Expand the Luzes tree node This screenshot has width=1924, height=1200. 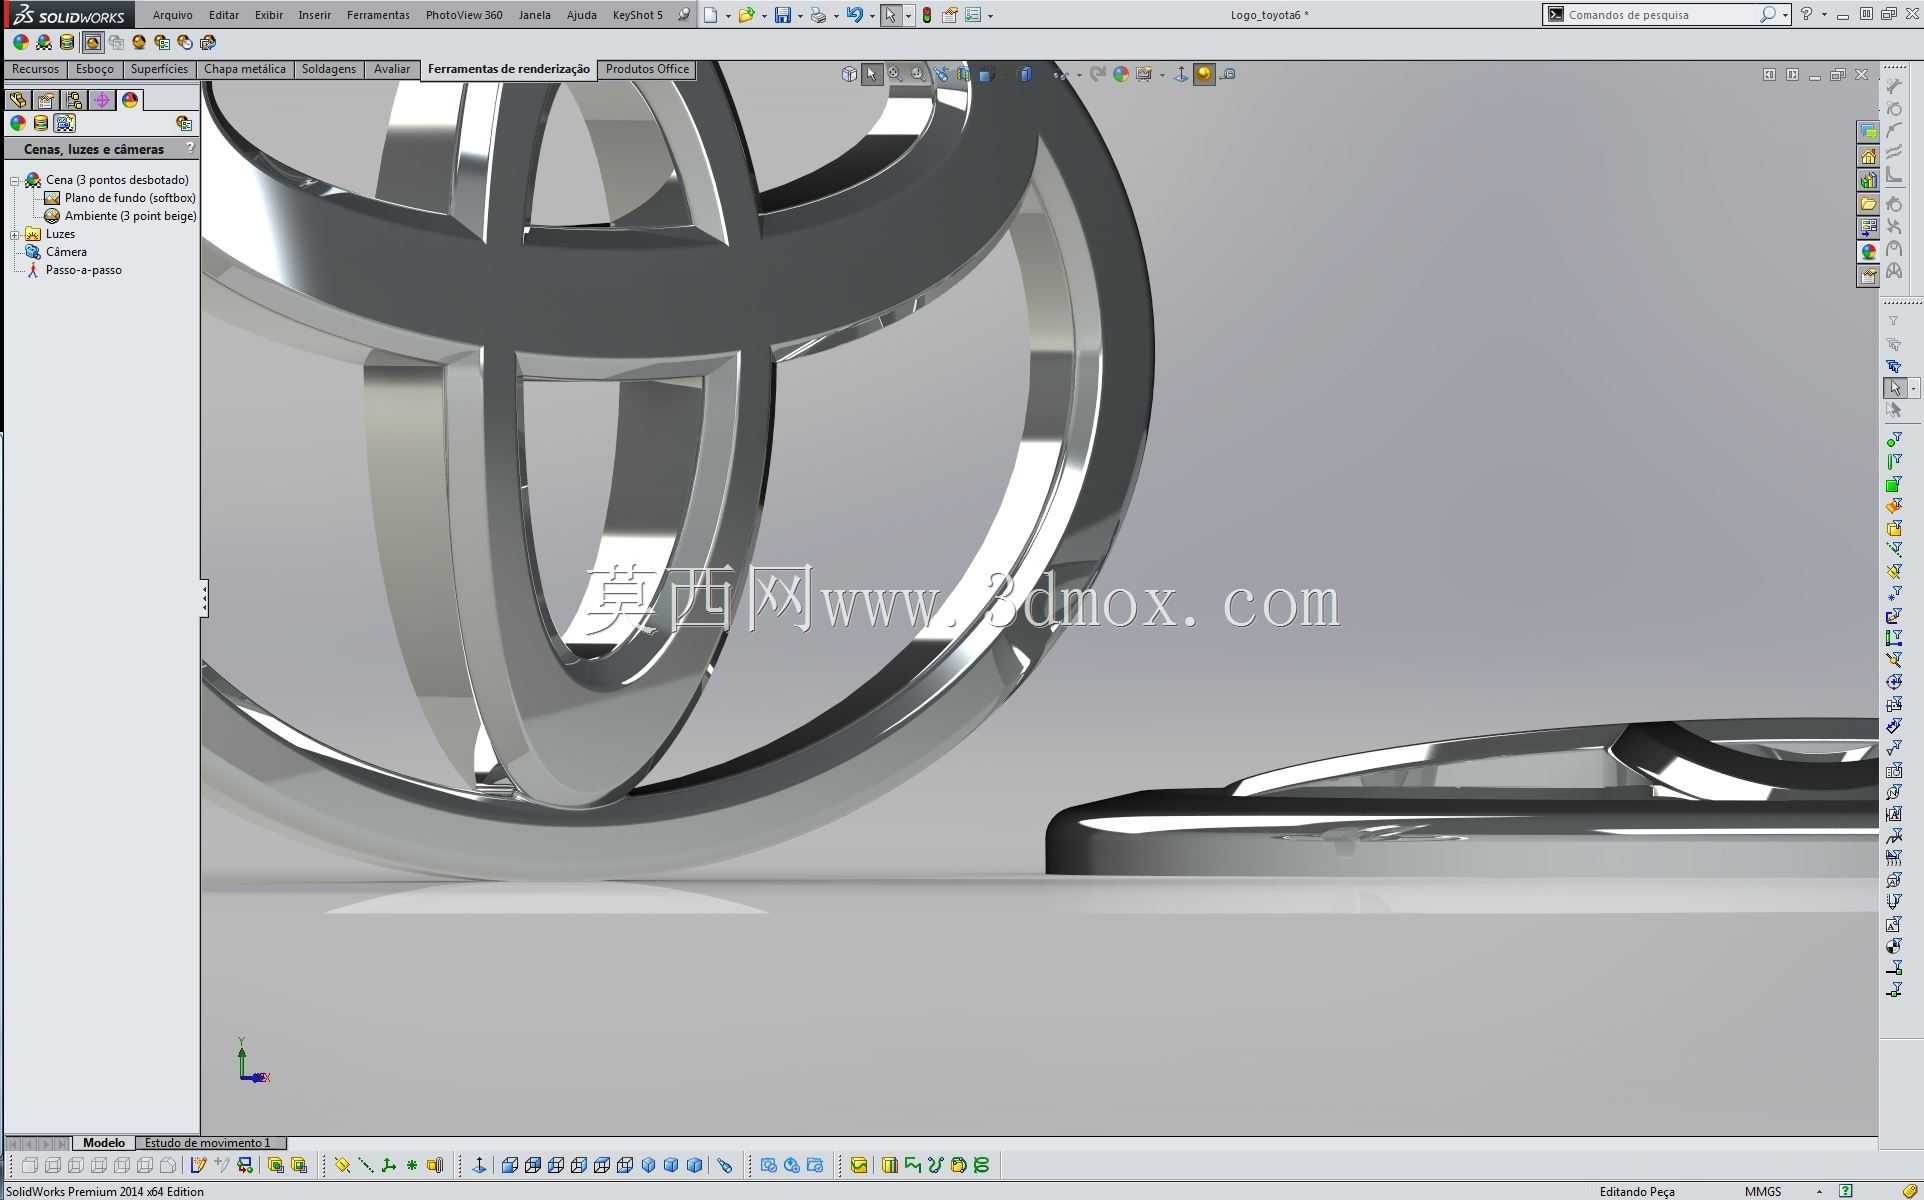click(15, 235)
